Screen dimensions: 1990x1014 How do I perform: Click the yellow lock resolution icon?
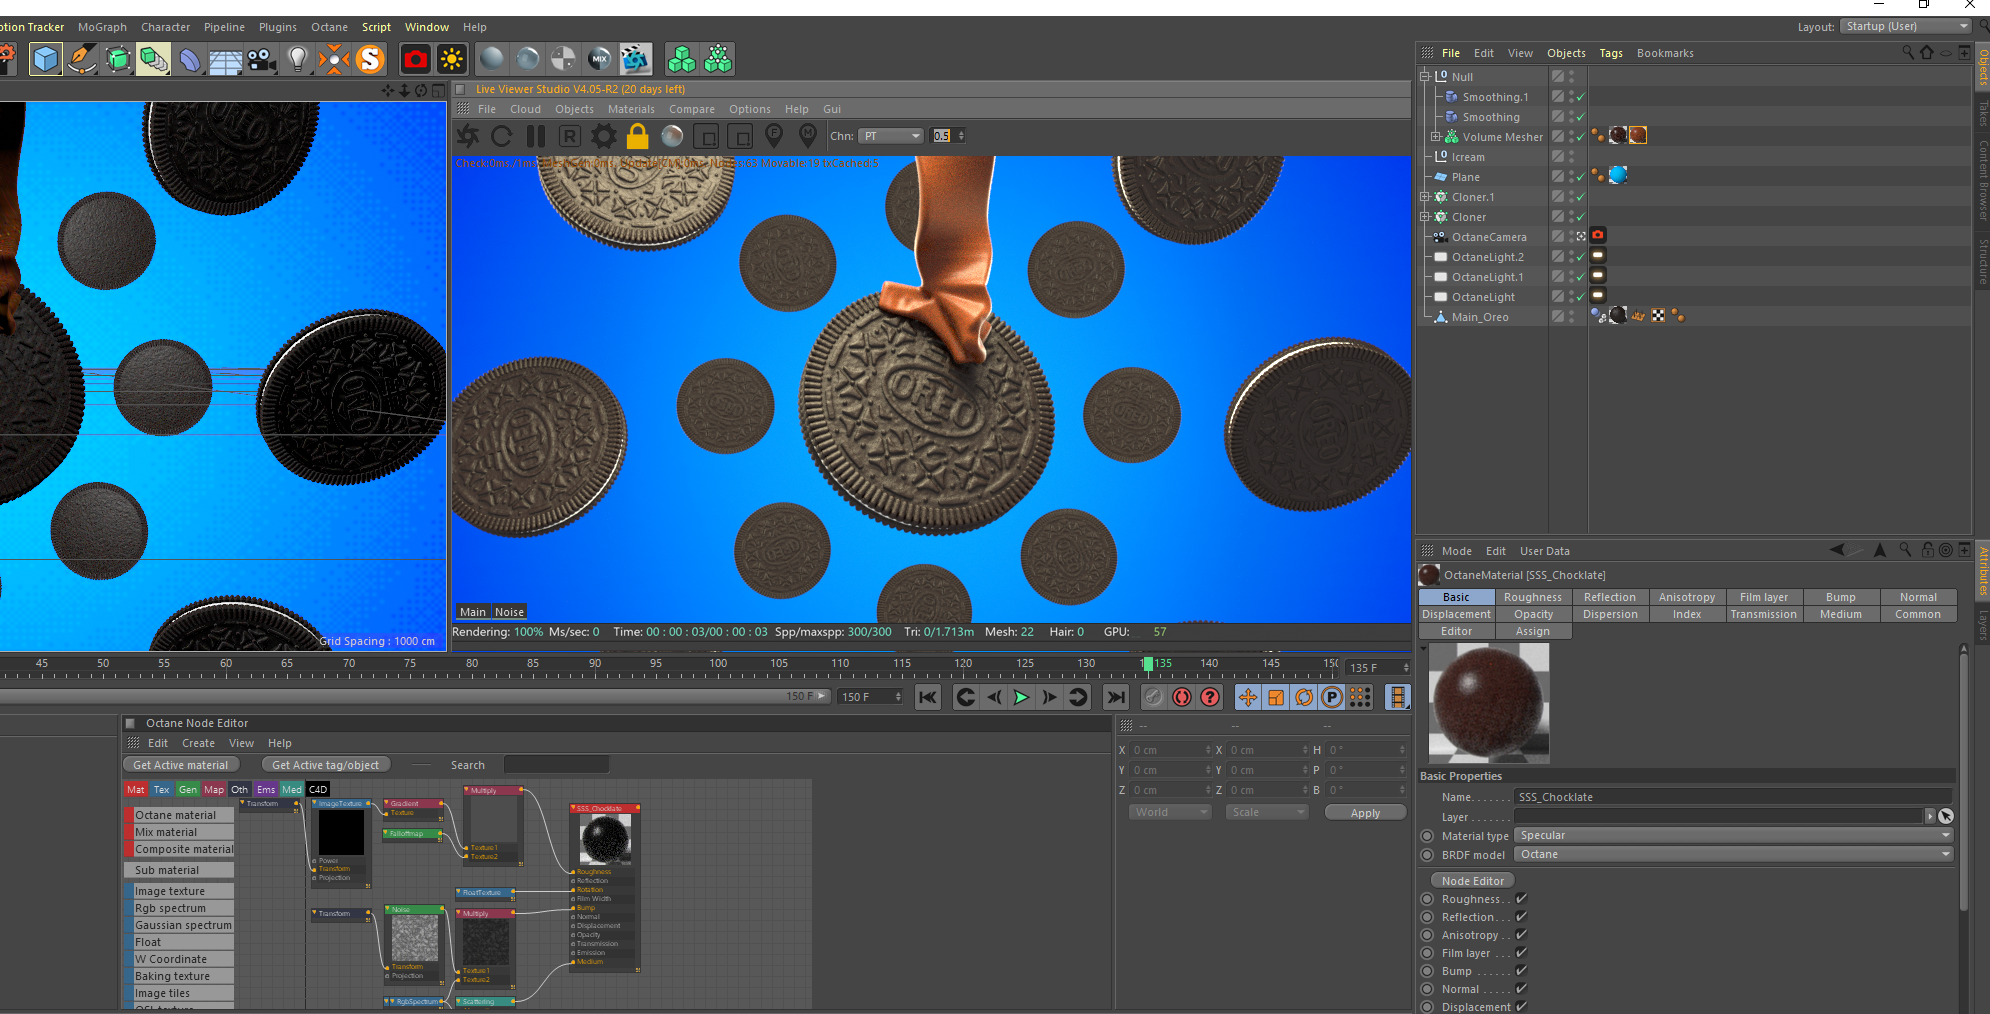(x=637, y=136)
